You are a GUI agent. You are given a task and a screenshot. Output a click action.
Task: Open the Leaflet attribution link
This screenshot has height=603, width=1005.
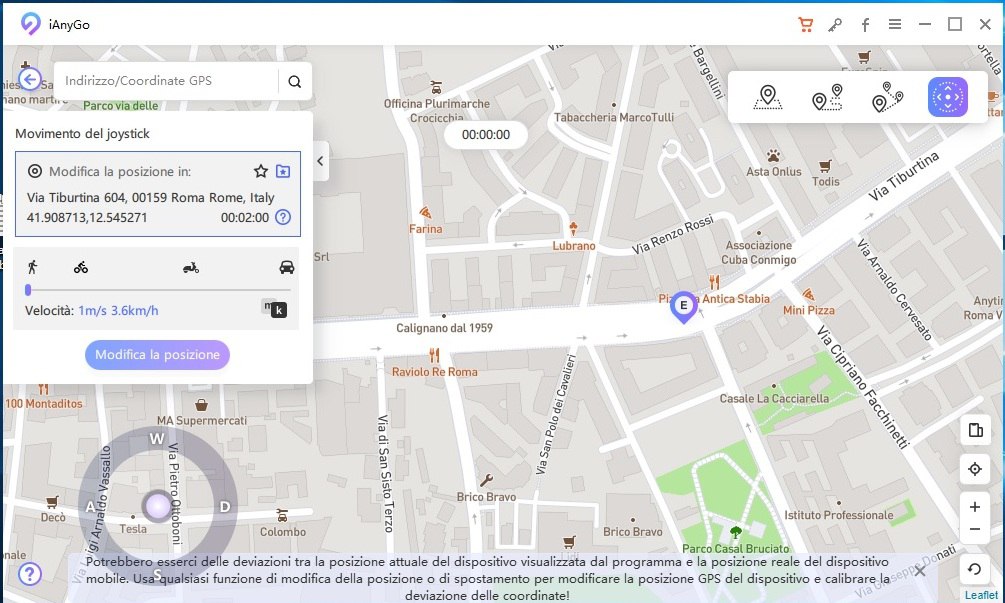[x=981, y=594]
